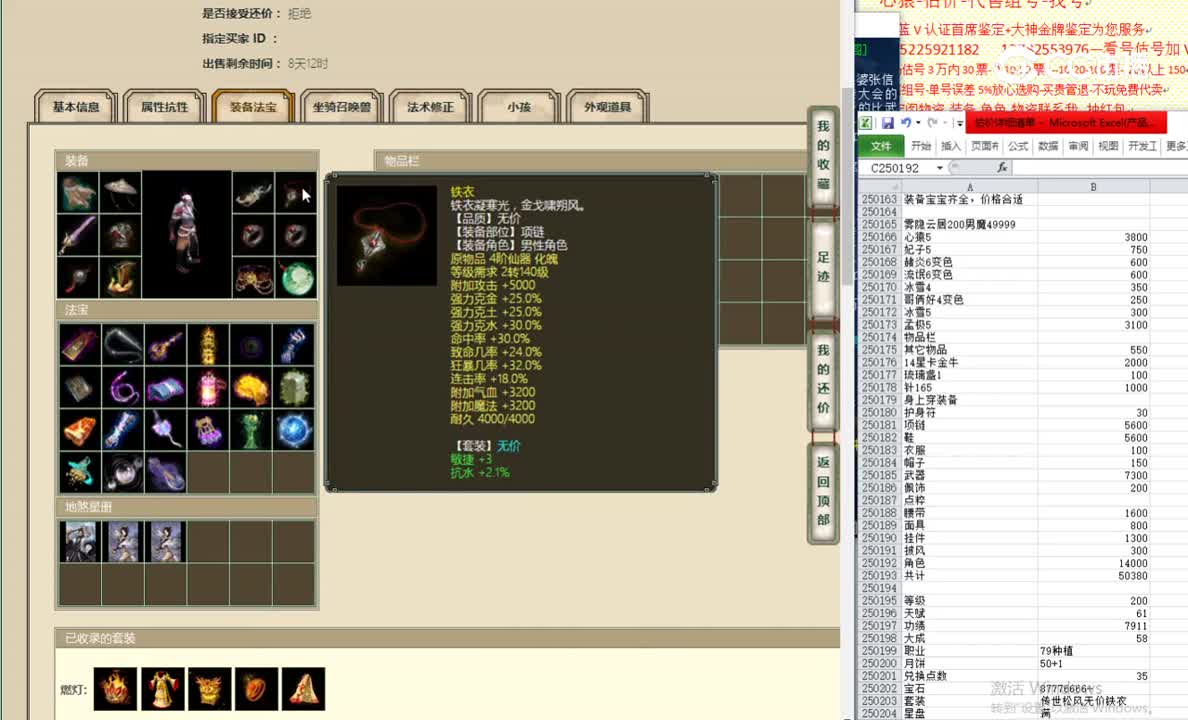Image resolution: width=1188 pixels, height=720 pixels.
Task: Click the Excel formula bar input
Action: tap(1099, 167)
